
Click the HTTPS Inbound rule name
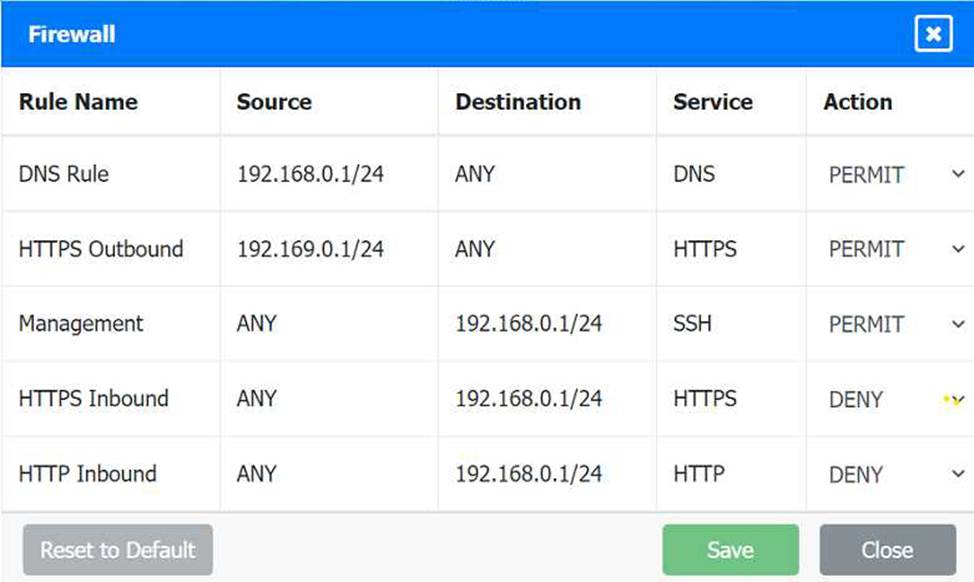tap(93, 399)
